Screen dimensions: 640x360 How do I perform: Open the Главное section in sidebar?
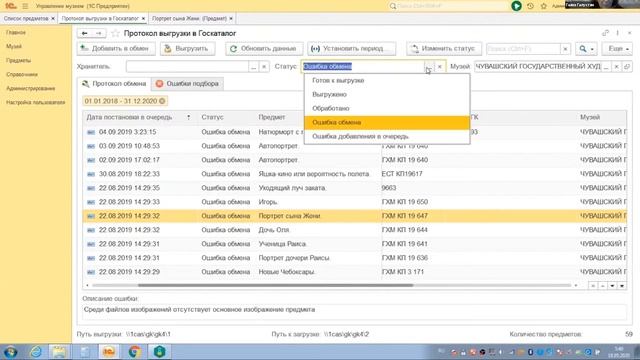coord(16,32)
